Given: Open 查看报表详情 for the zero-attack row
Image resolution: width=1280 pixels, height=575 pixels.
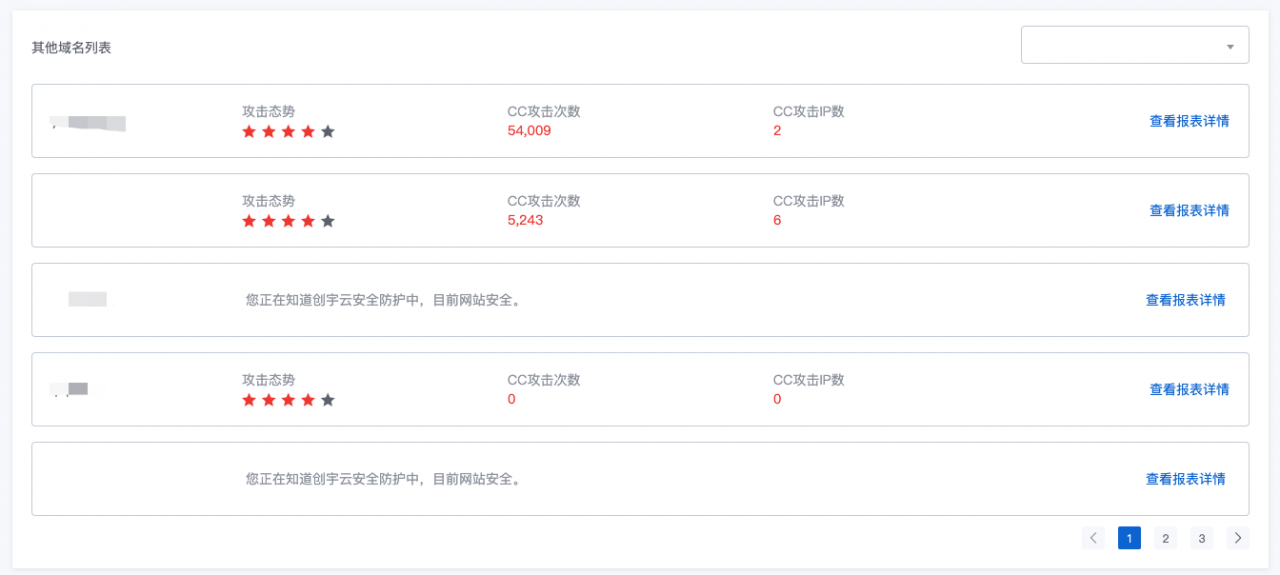Looking at the screenshot, I should (1189, 389).
